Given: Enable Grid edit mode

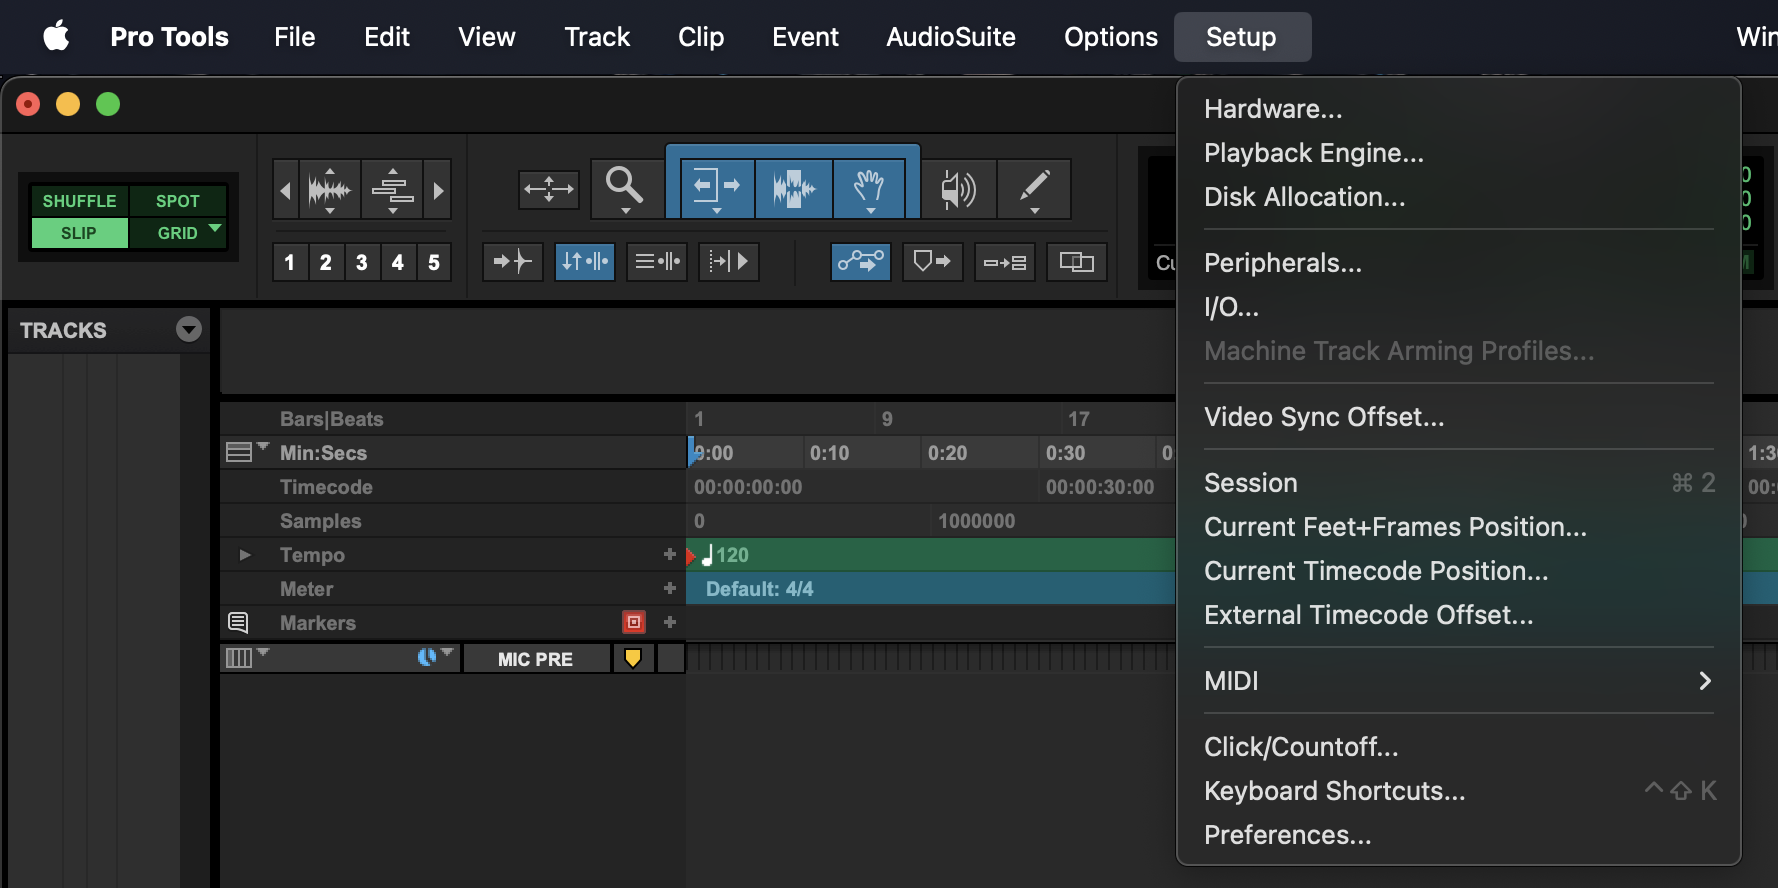Looking at the screenshot, I should 178,233.
